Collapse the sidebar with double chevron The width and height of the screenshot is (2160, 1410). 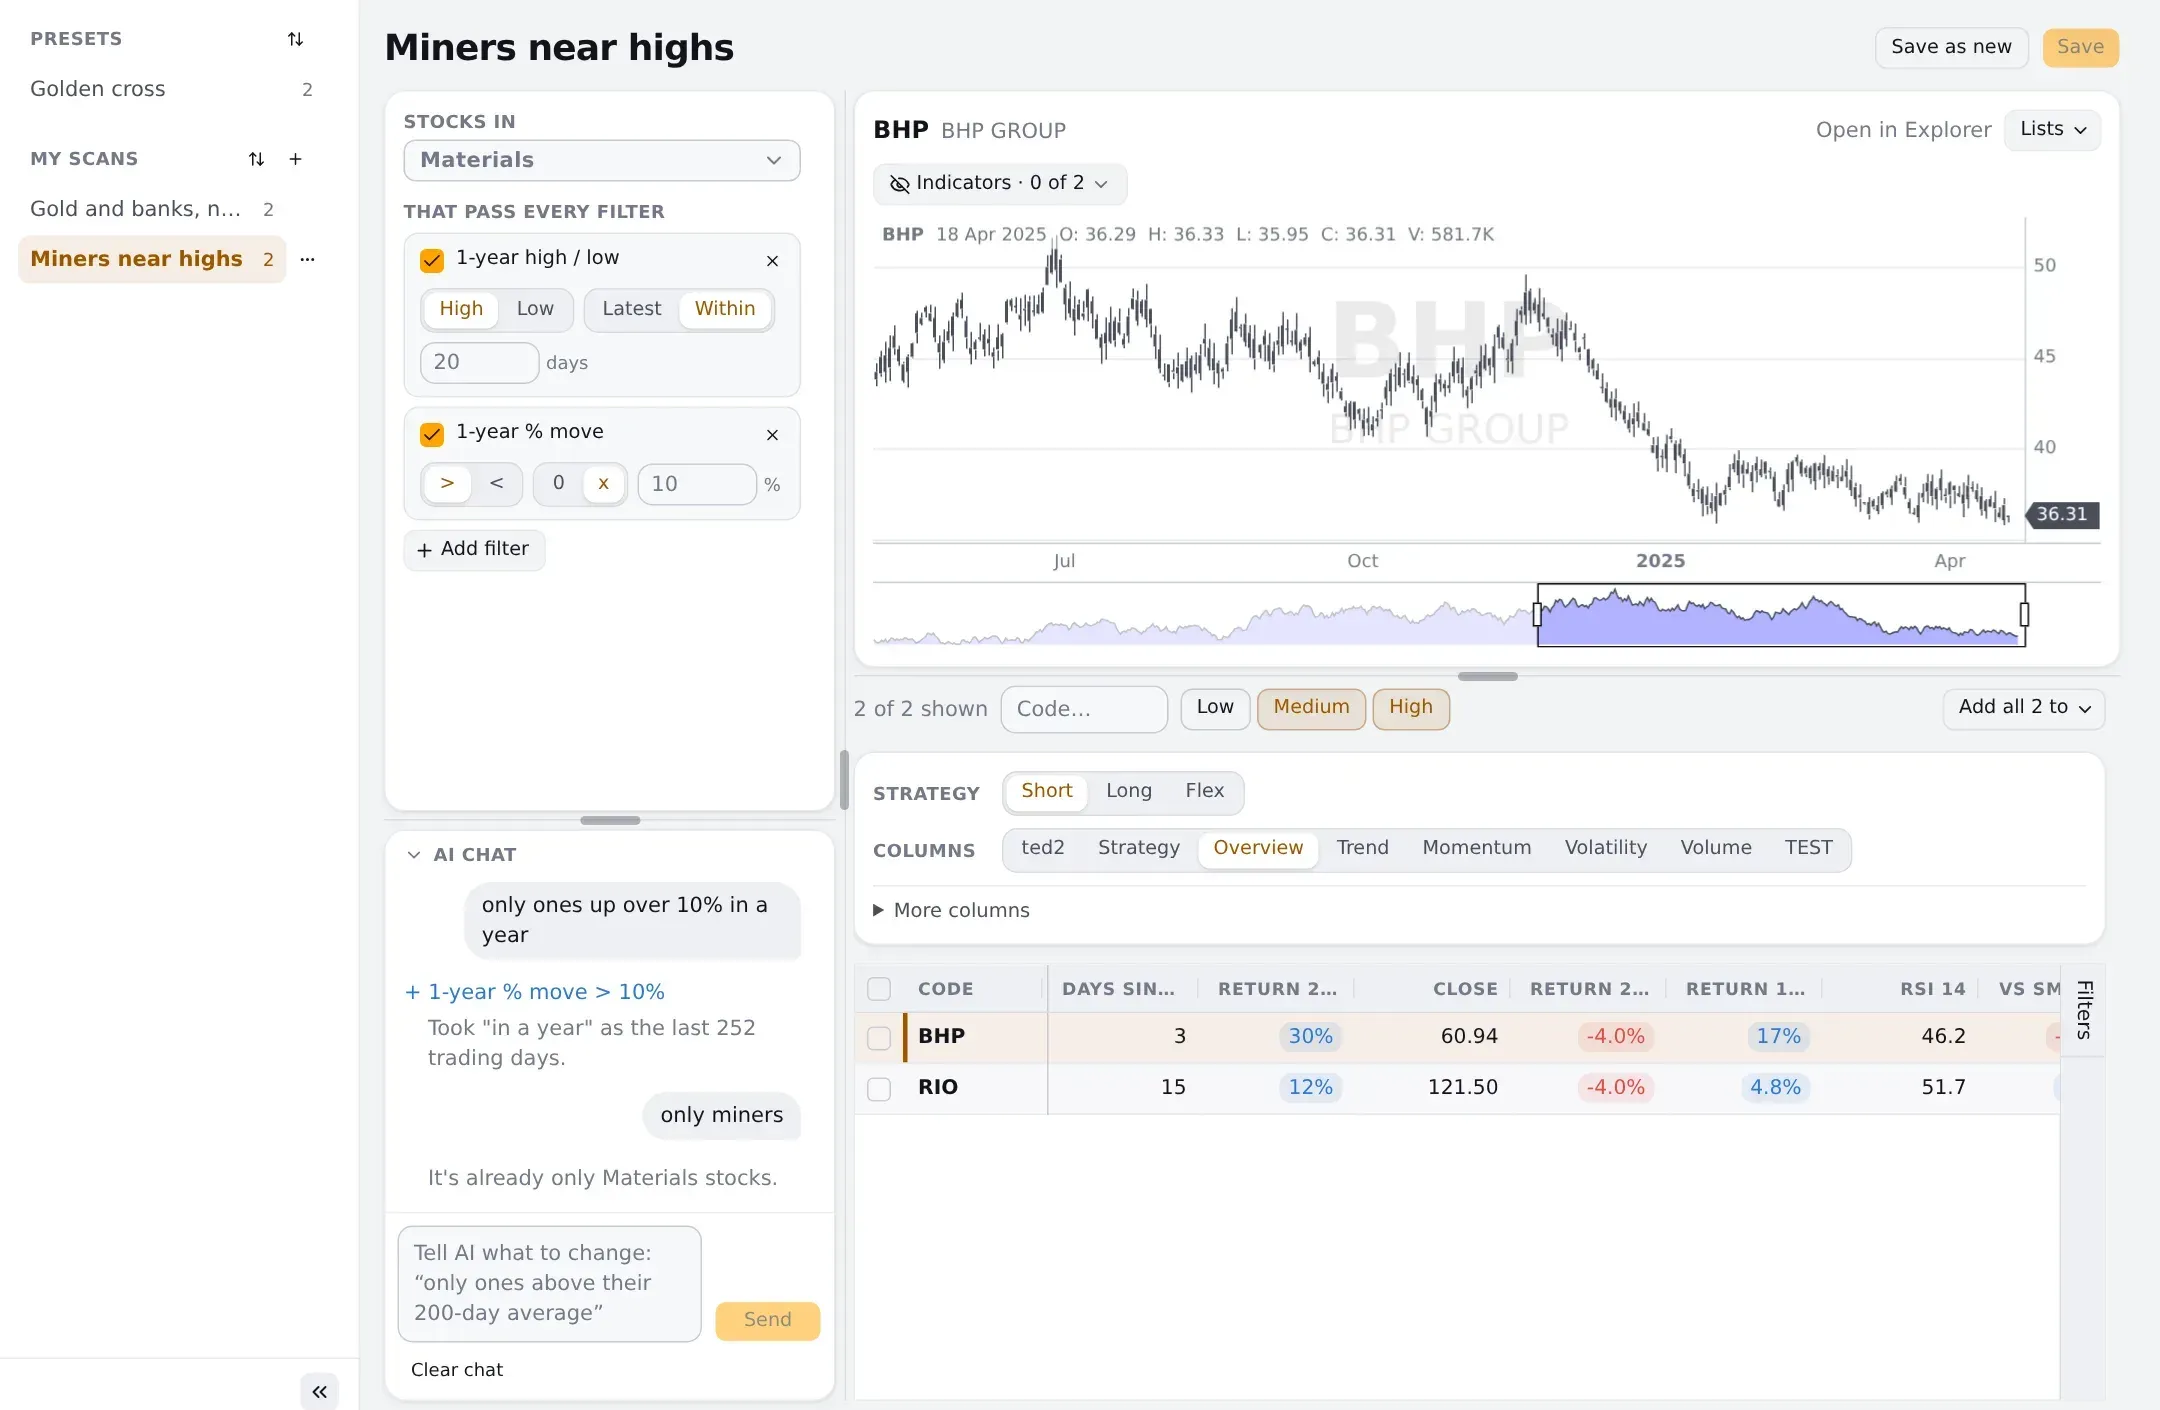coord(319,1391)
